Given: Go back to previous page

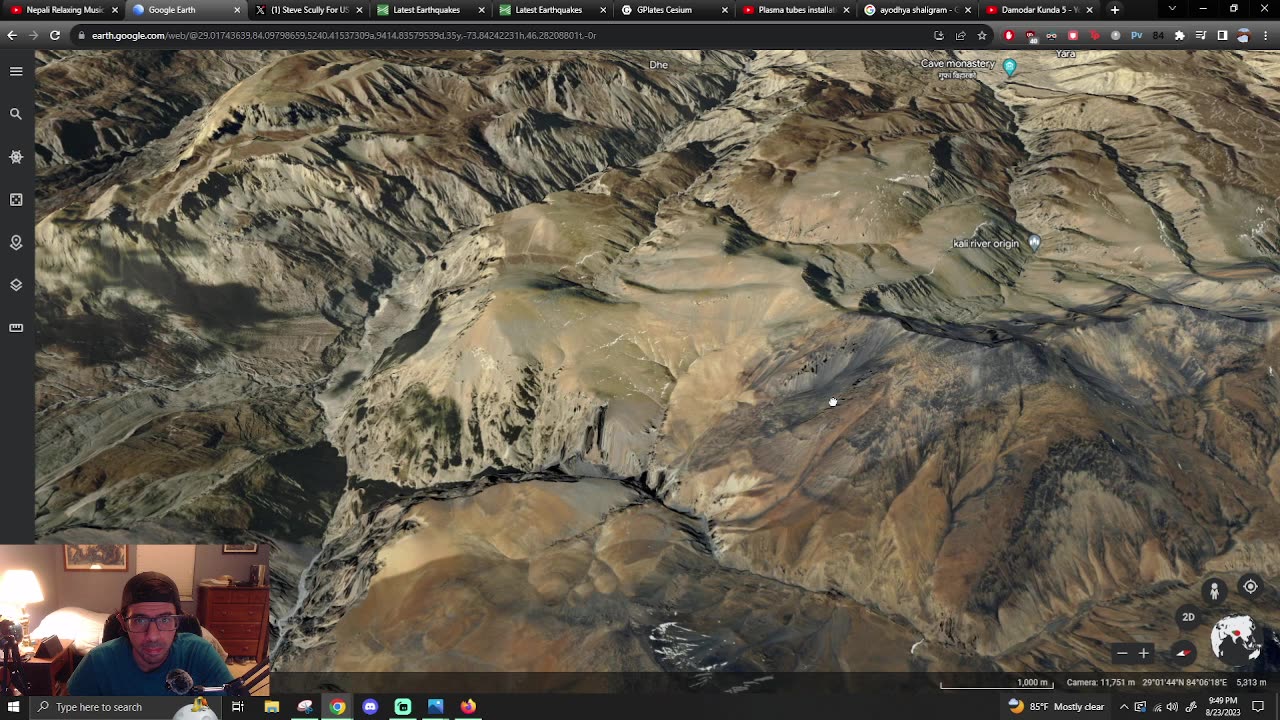Looking at the screenshot, I should 12,36.
